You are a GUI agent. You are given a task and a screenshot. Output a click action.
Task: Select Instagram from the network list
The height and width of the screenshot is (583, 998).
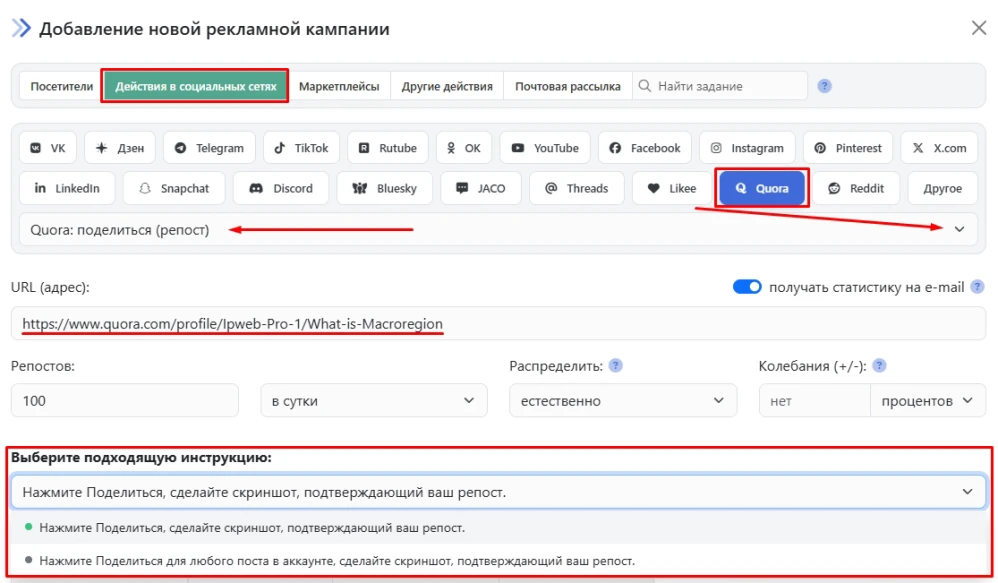[747, 147]
